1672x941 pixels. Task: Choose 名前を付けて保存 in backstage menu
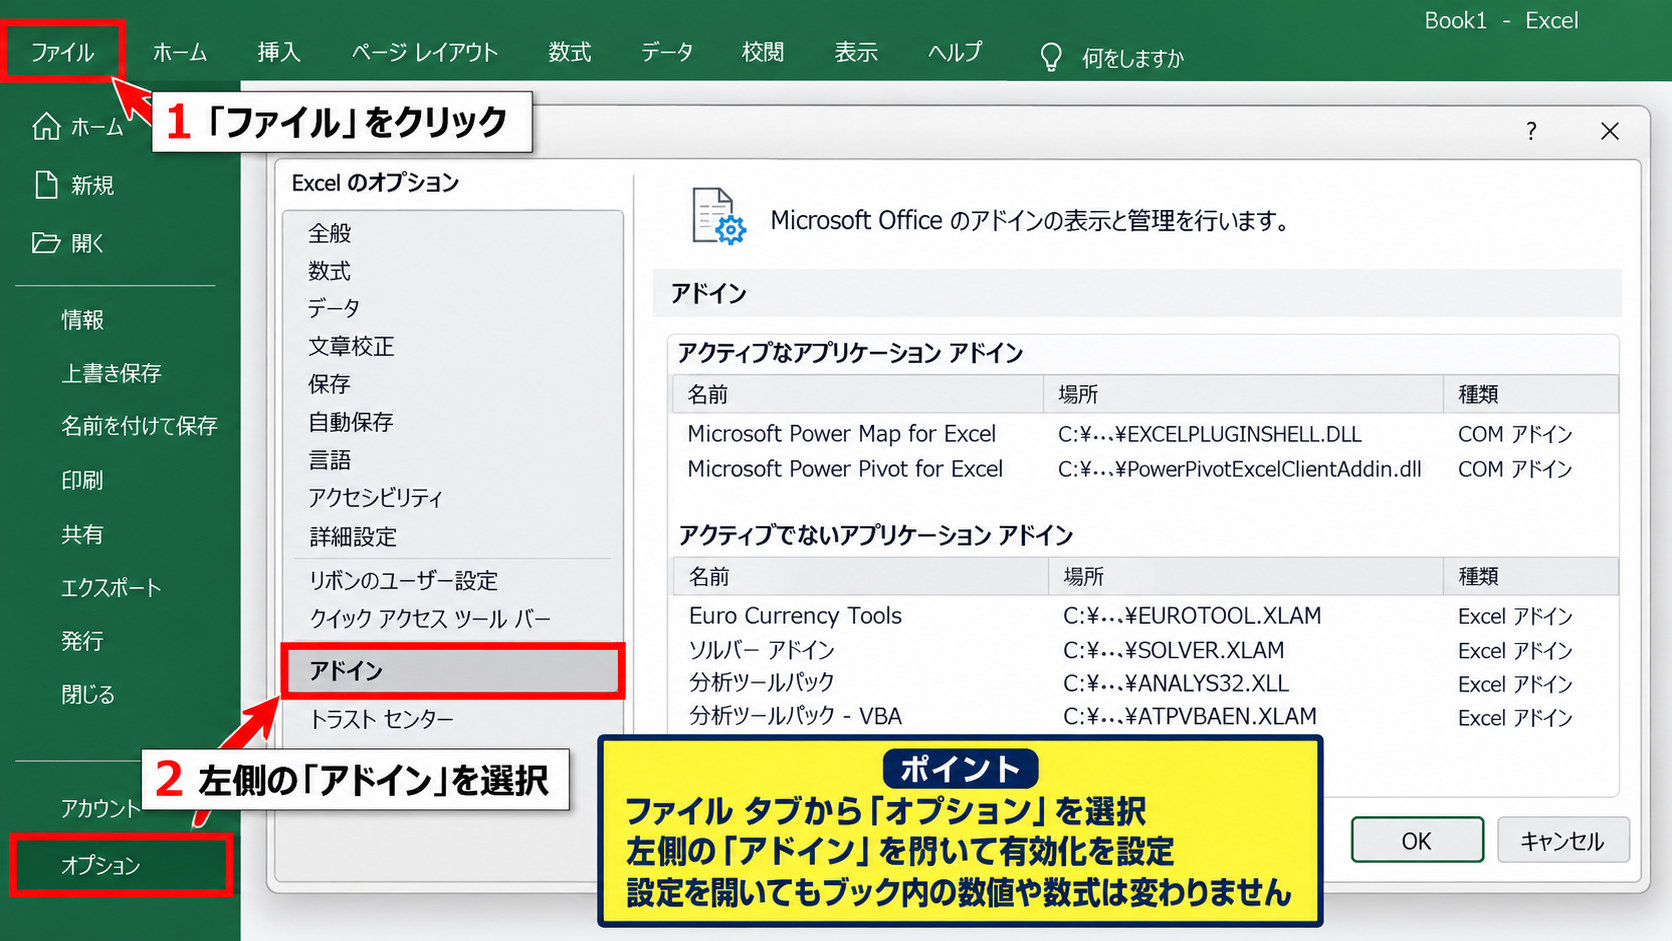(x=139, y=426)
